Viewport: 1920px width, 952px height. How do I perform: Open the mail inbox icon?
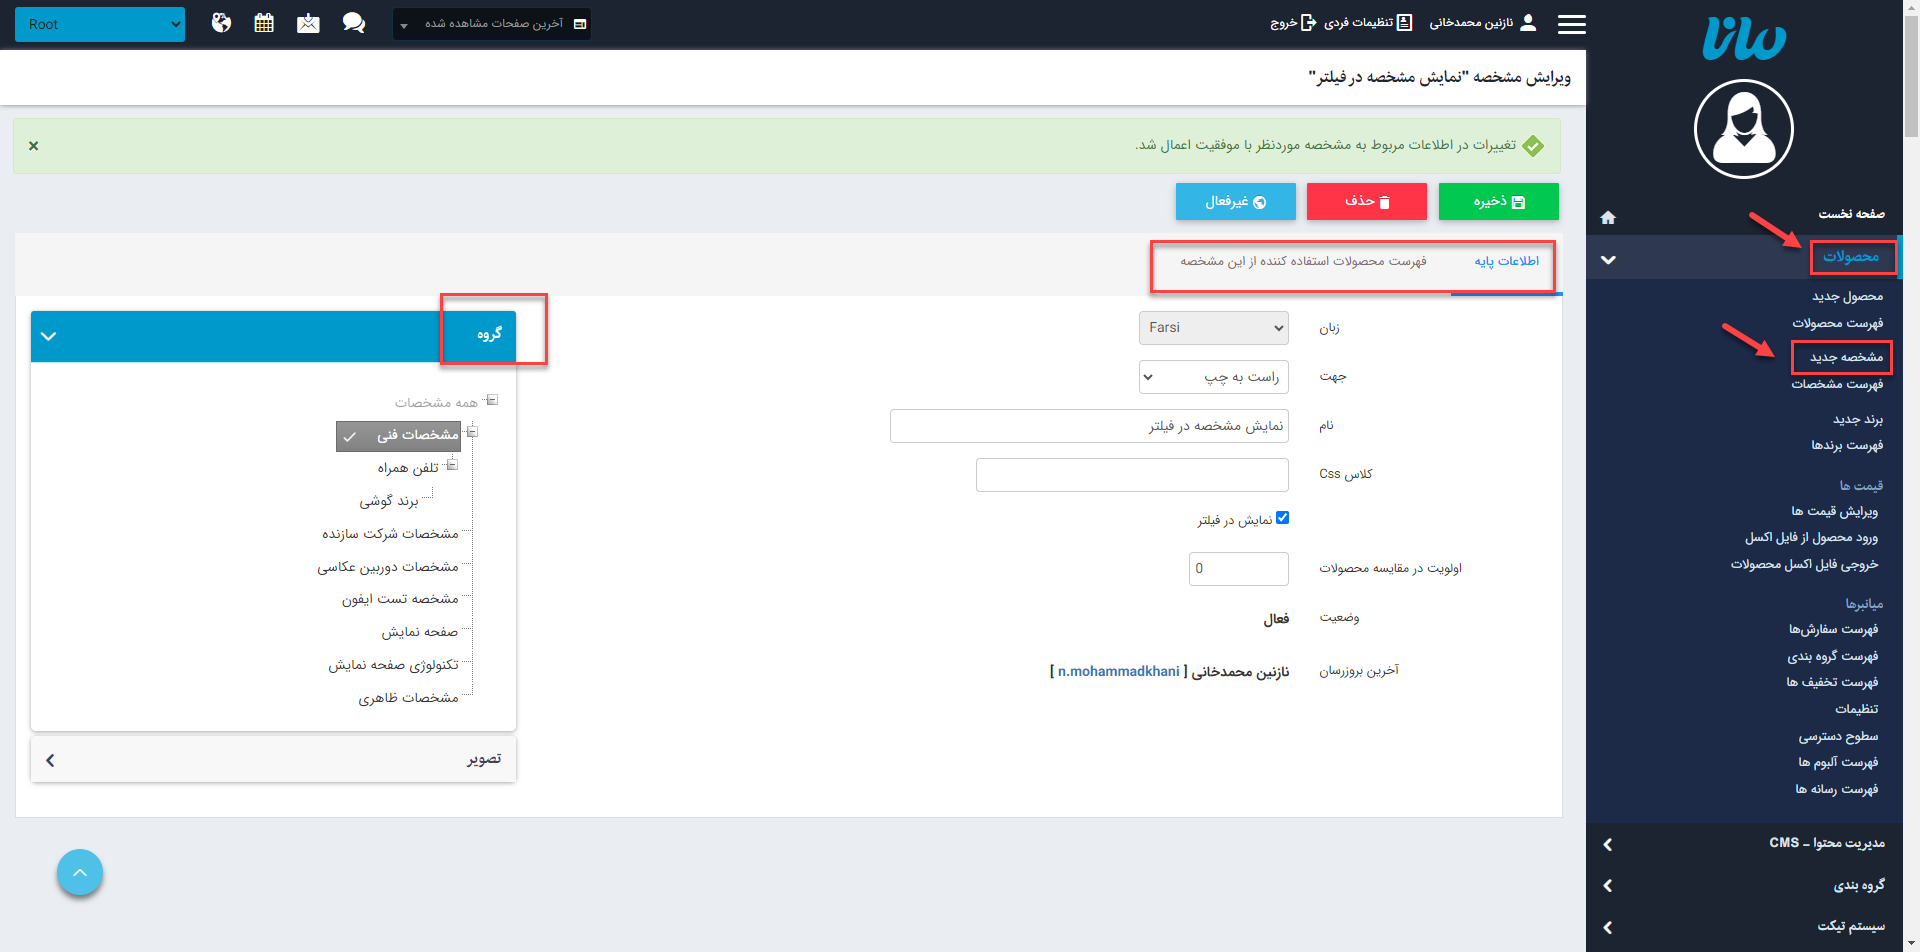coord(308,23)
